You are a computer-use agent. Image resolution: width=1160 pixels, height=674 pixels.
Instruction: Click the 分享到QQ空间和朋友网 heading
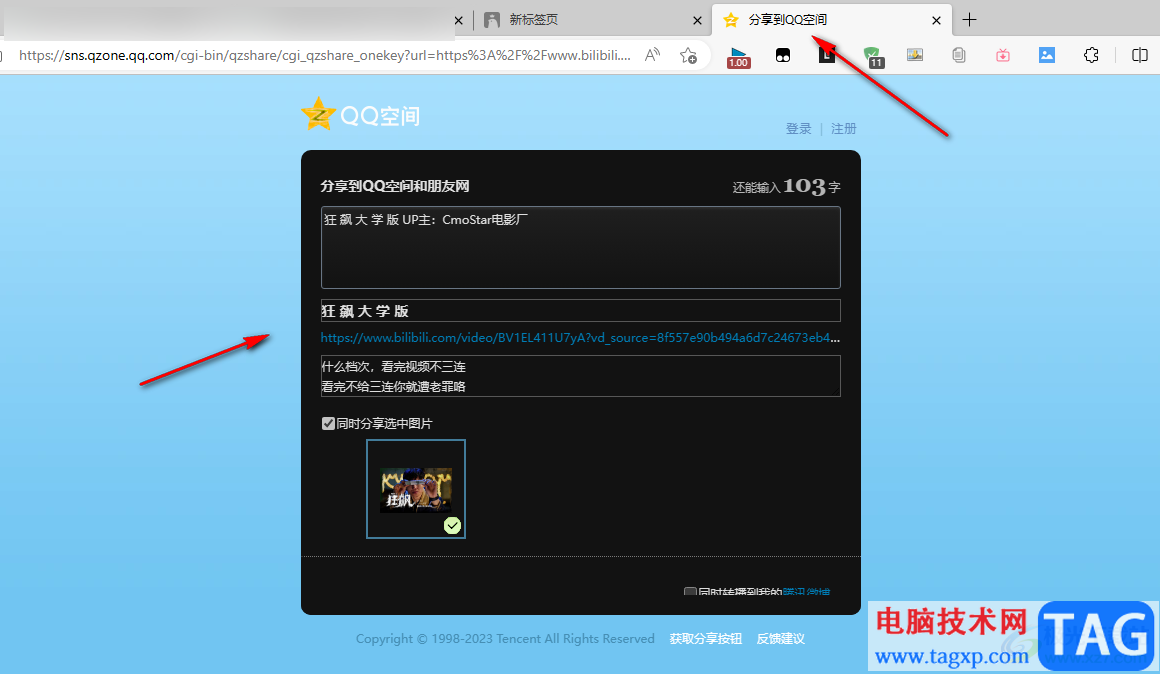[395, 186]
